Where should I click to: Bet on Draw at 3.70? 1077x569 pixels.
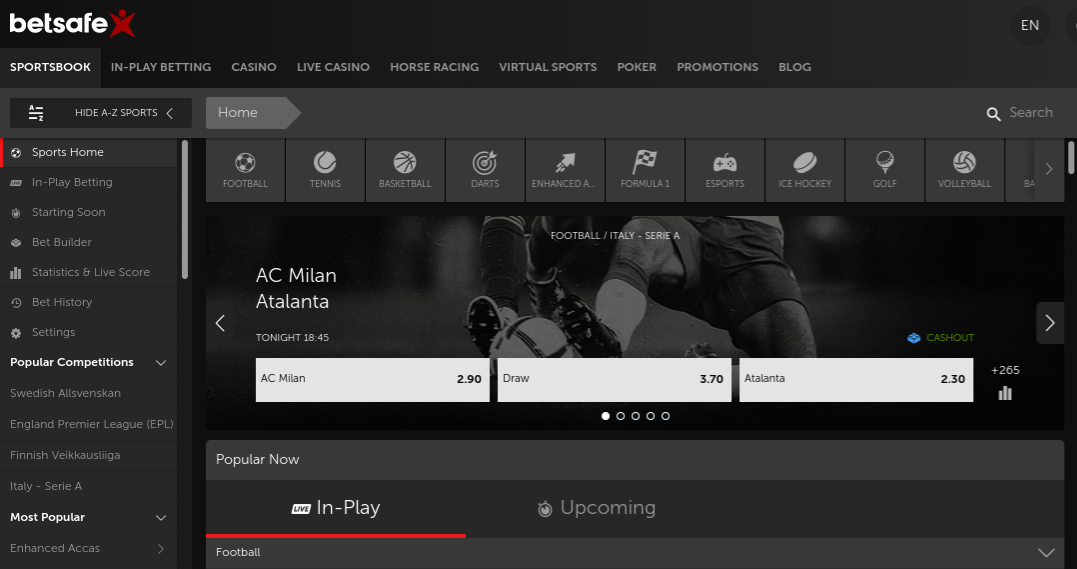614,379
